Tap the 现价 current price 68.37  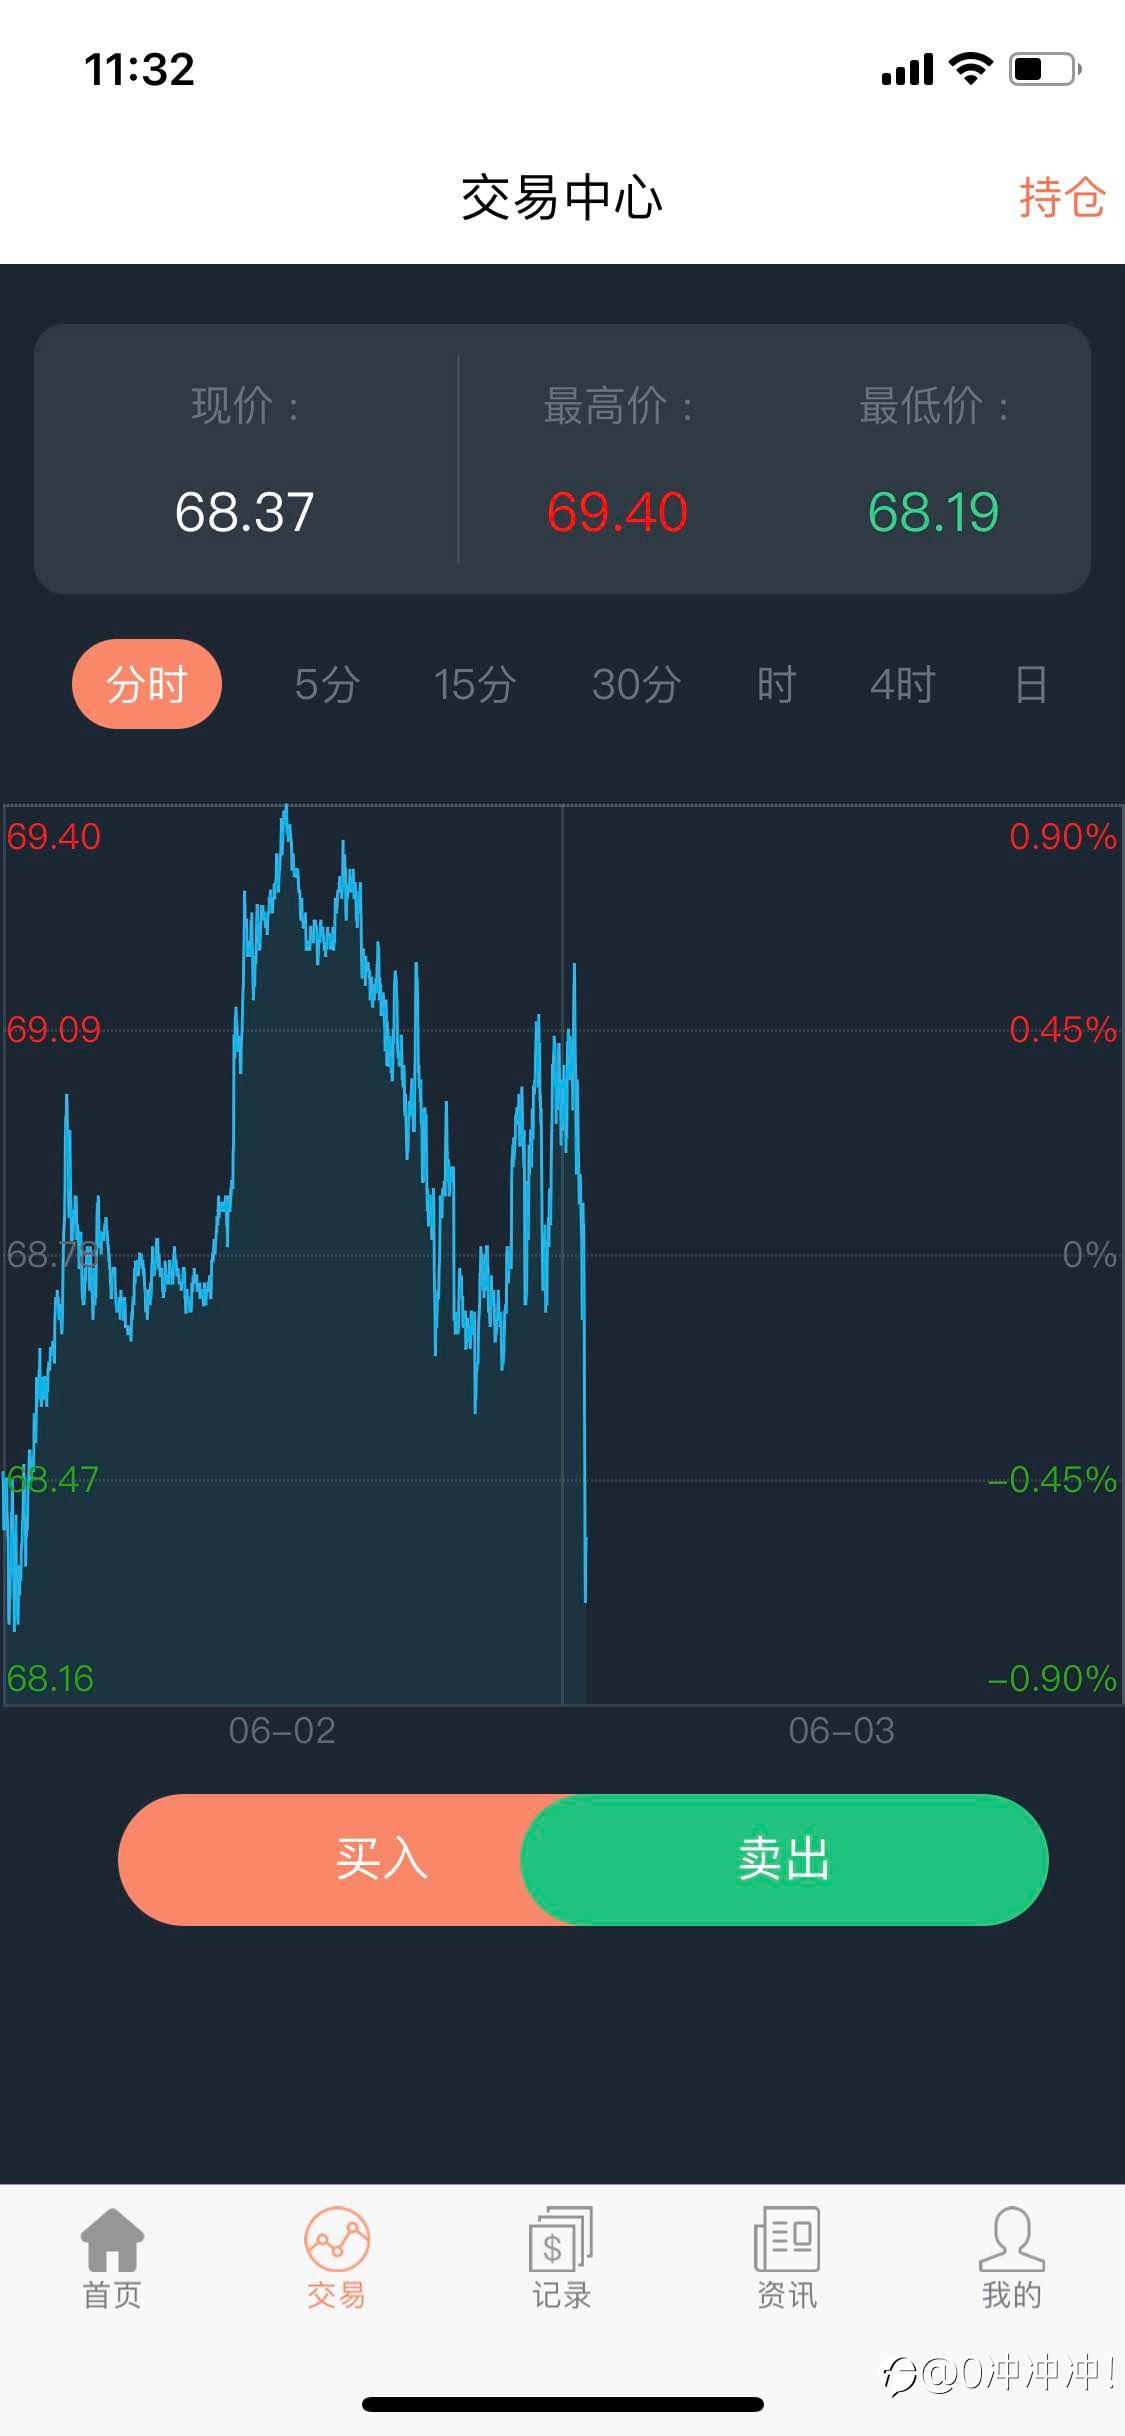pos(245,512)
